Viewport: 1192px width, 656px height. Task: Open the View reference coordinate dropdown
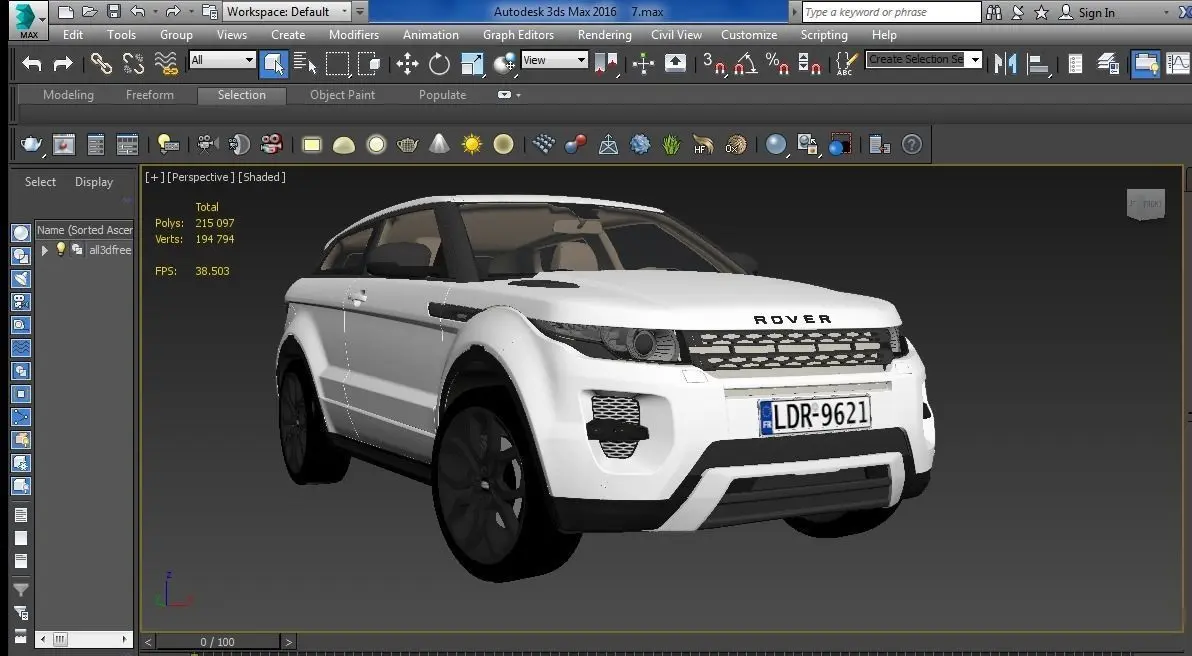tap(554, 60)
